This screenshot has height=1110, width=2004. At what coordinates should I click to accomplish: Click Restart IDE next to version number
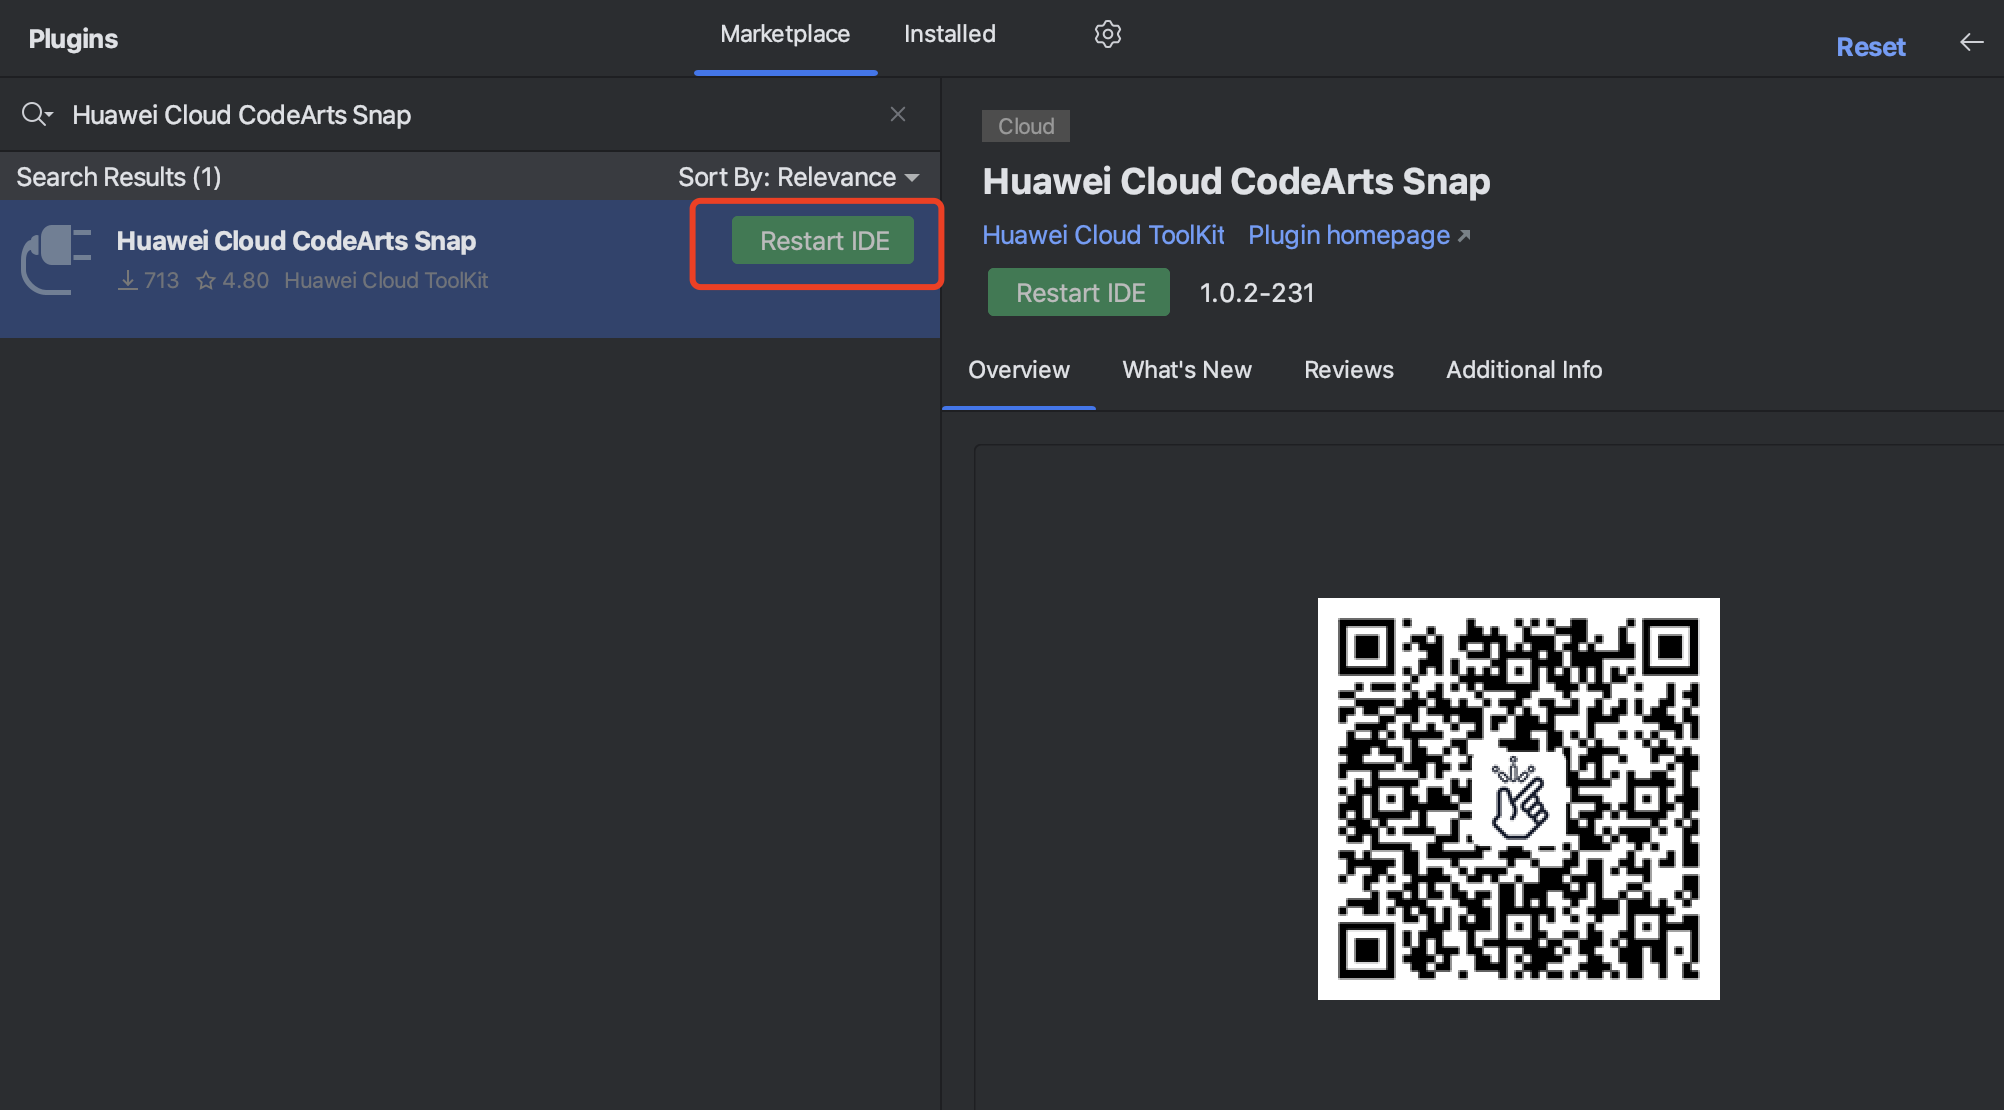point(1079,293)
